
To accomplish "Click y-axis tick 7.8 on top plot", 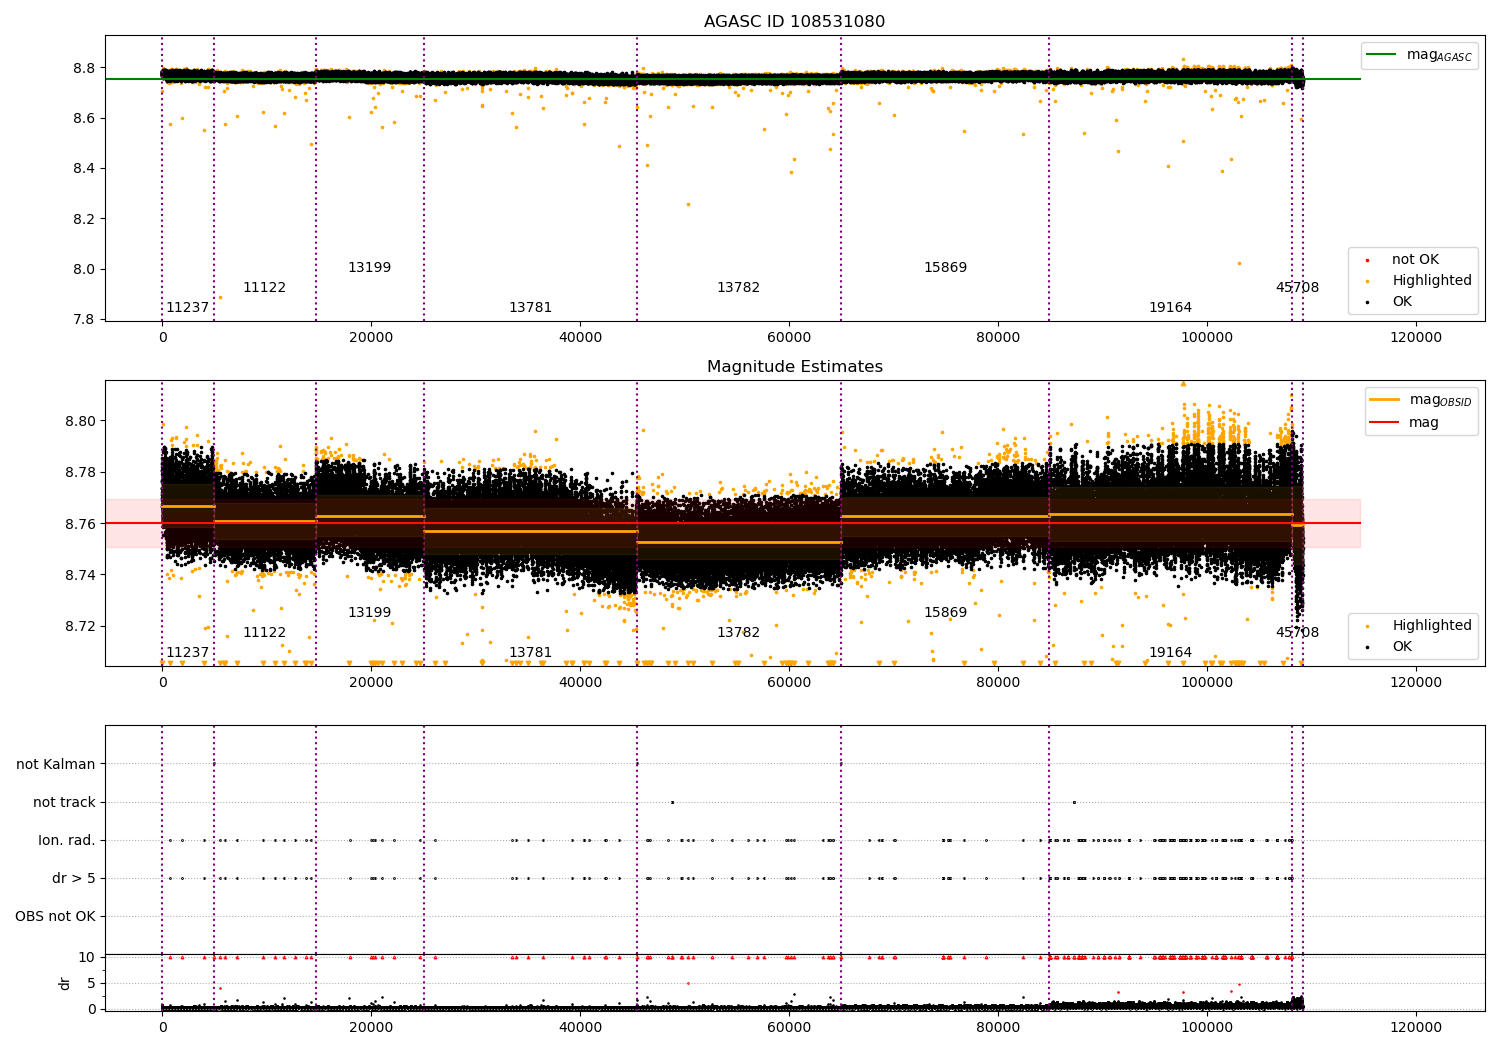I will pos(85,320).
